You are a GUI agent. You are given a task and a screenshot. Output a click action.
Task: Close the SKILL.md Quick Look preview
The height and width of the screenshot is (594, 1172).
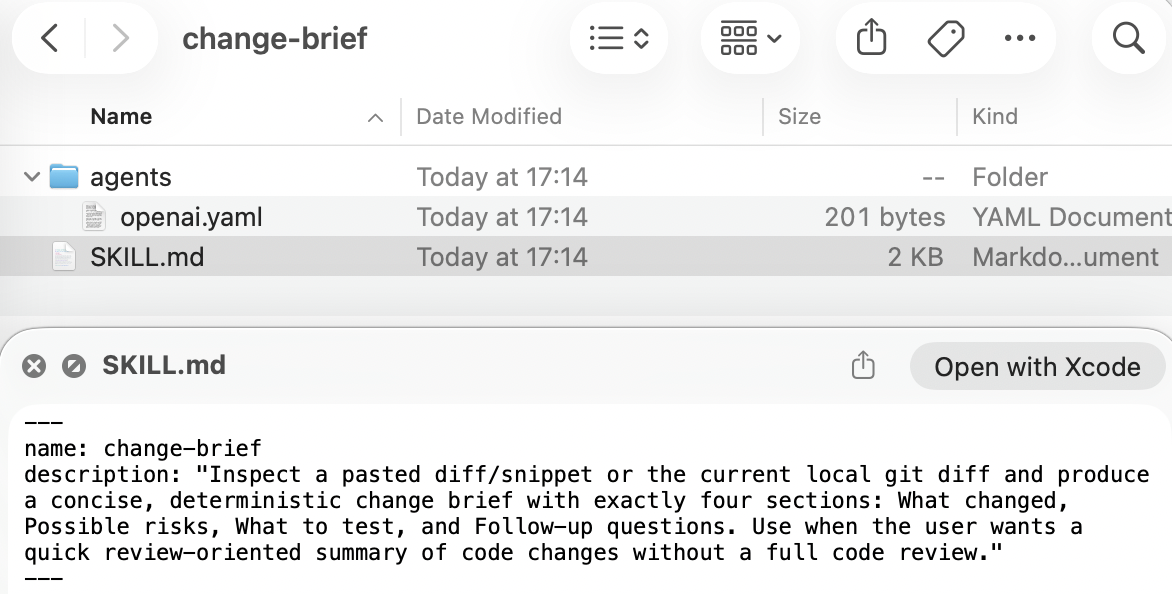coord(34,366)
